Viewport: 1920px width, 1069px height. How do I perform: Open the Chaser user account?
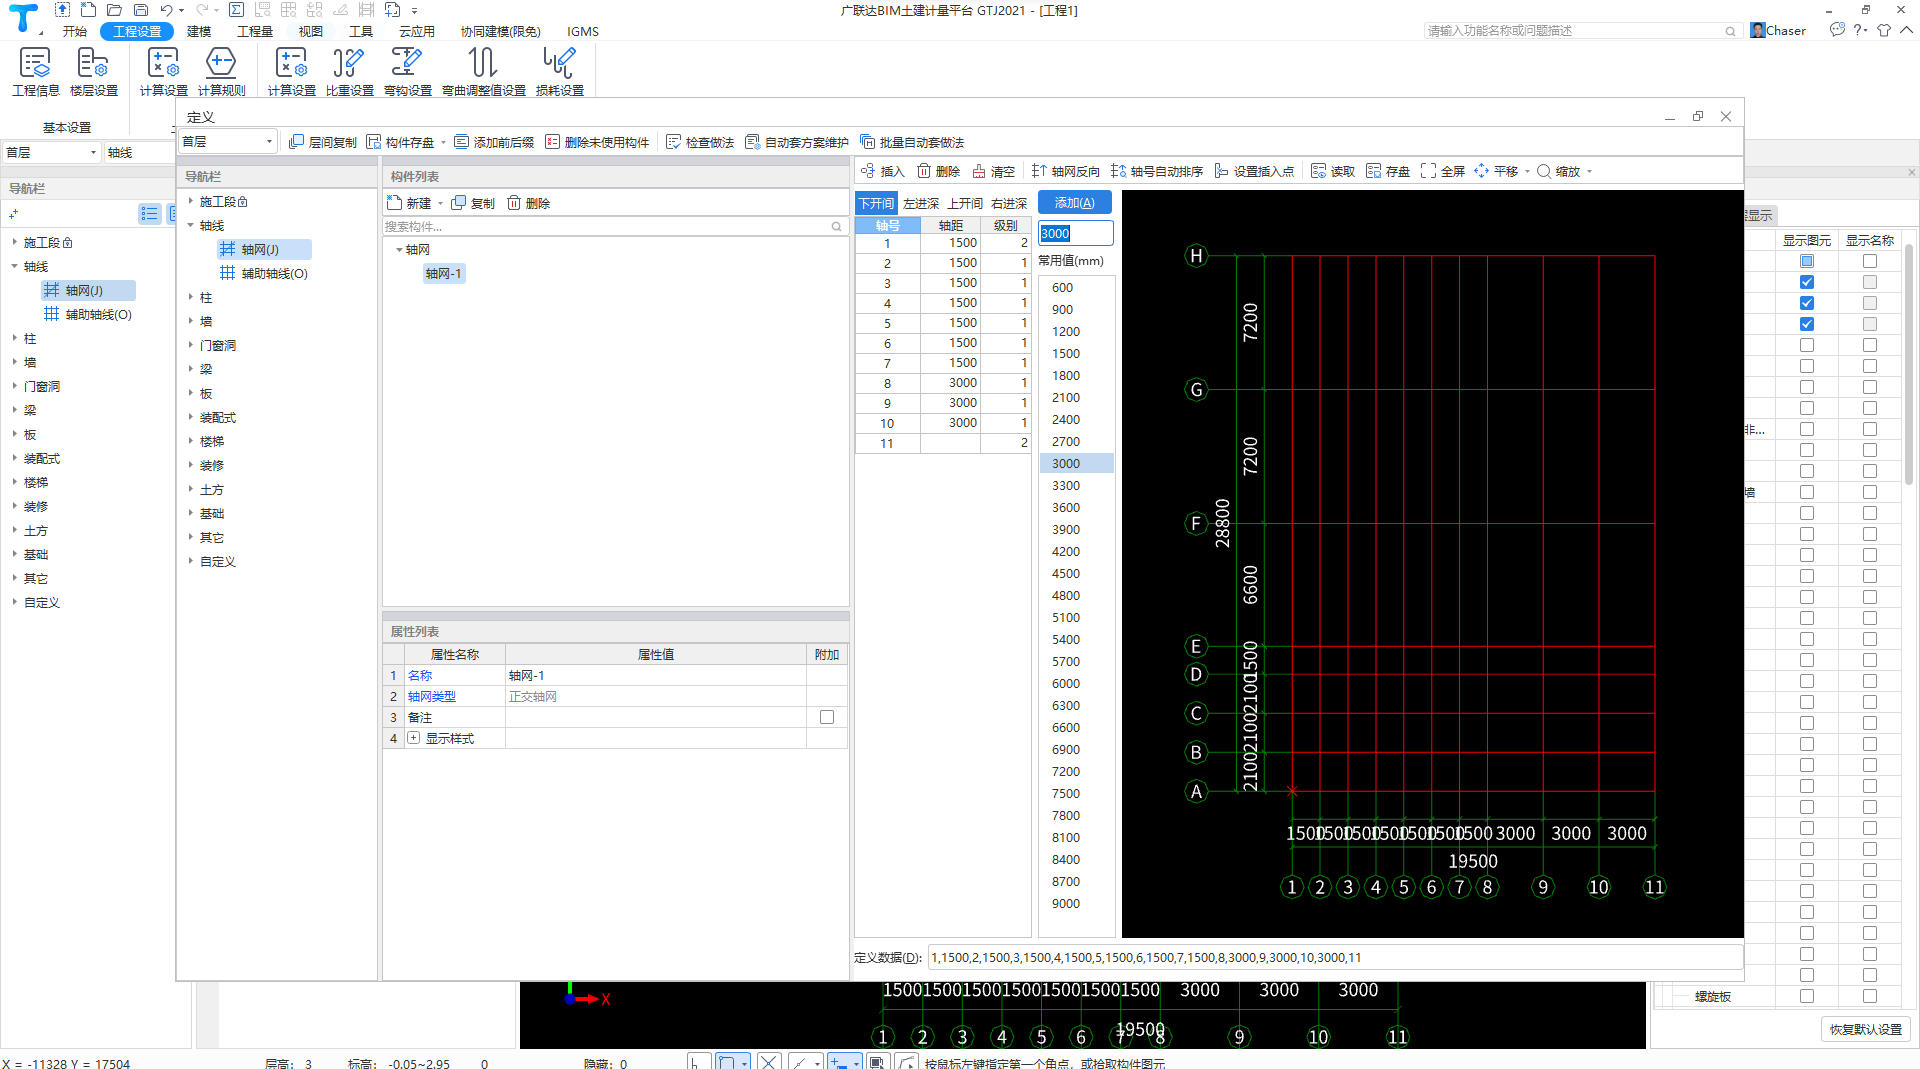click(1778, 30)
